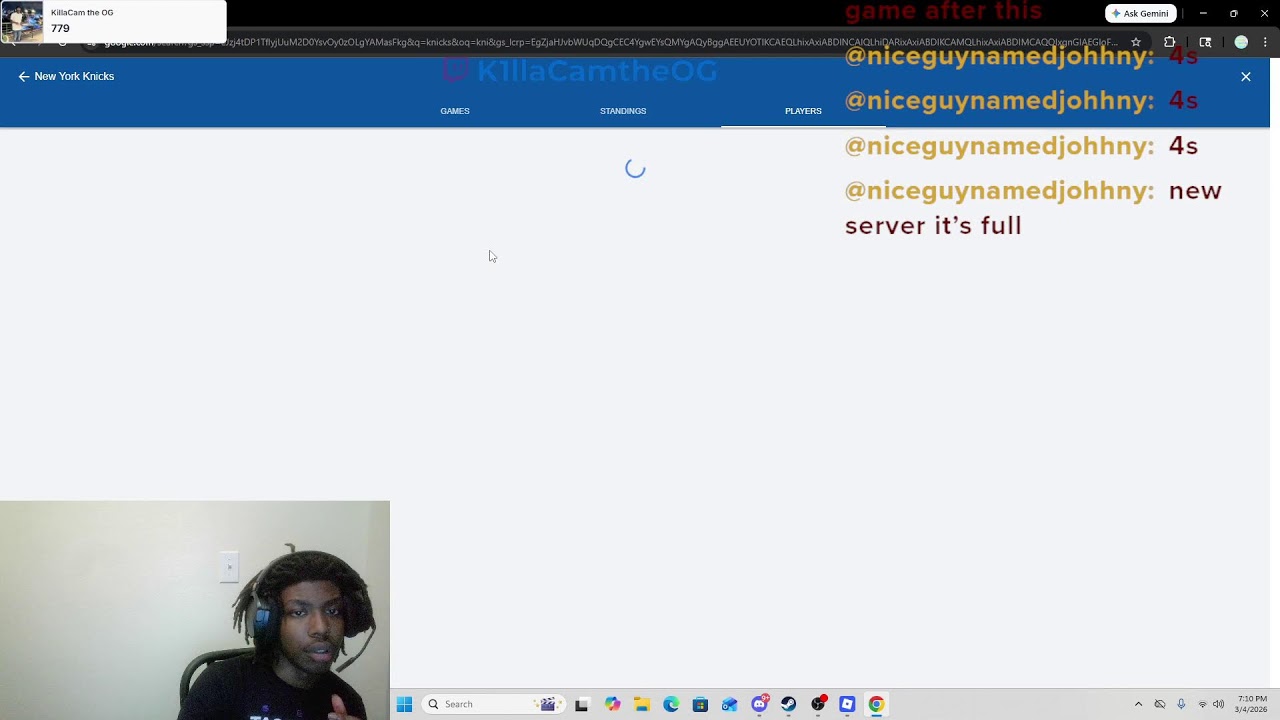Screen dimensions: 1280x720
Task: Switch to the STANDINGS tab
Action: click(x=623, y=111)
